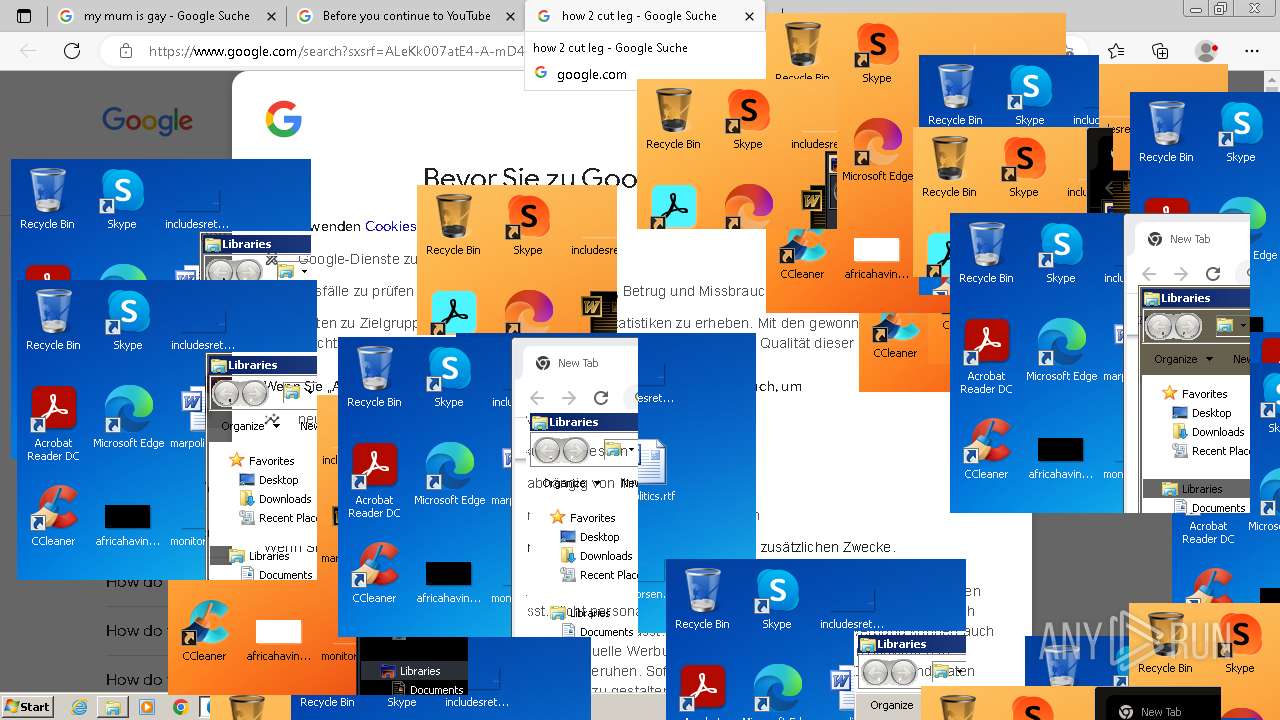
Task: Click "google.com" in the tab preview card
Action: [591, 74]
